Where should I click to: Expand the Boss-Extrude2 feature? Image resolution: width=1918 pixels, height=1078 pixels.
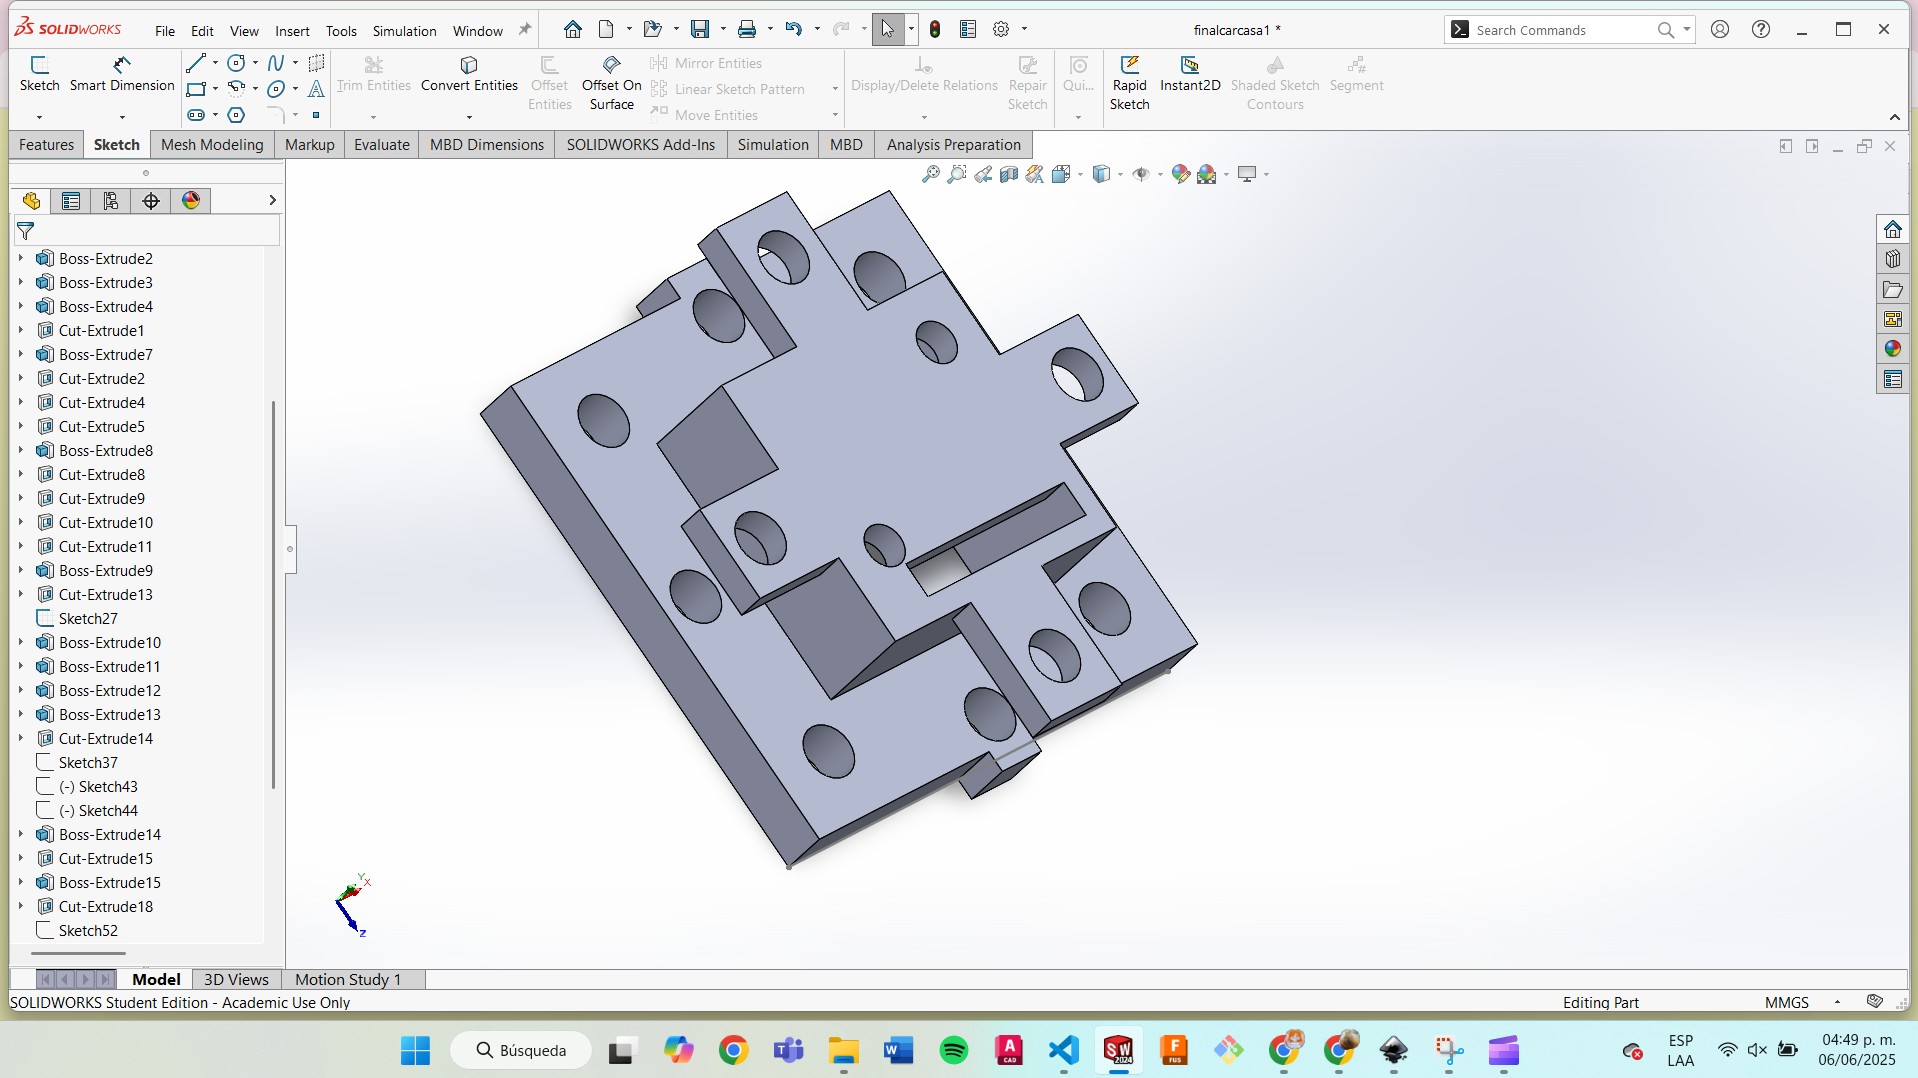click(x=21, y=258)
